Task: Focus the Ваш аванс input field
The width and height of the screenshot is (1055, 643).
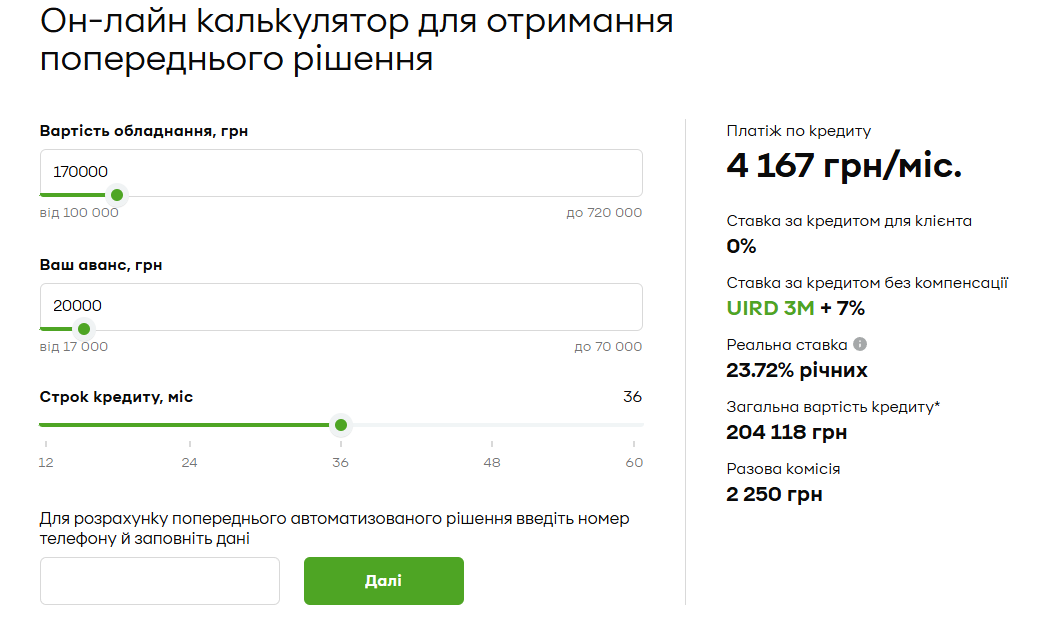Action: [x=340, y=306]
